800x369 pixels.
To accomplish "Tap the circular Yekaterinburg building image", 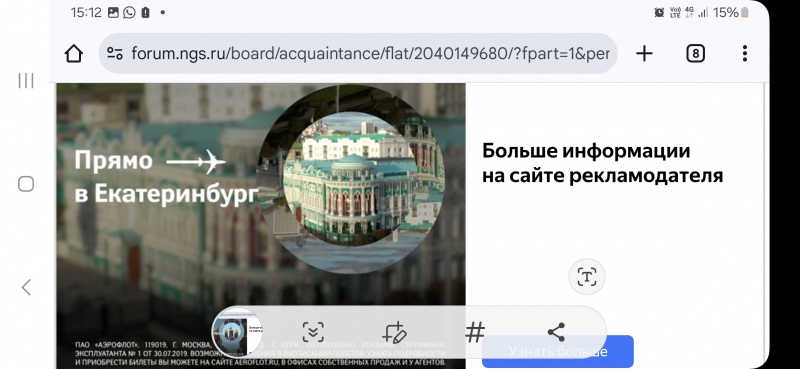I will pyautogui.click(x=351, y=179).
